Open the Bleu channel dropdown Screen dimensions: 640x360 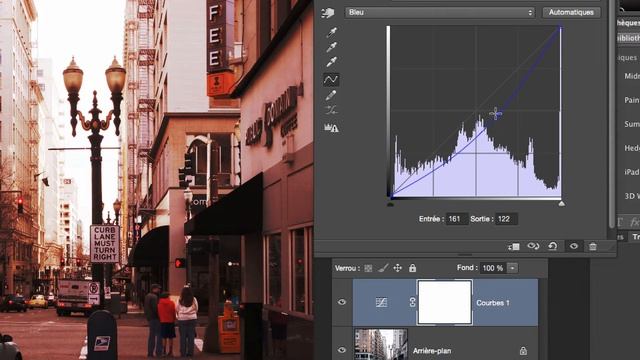click(x=440, y=12)
